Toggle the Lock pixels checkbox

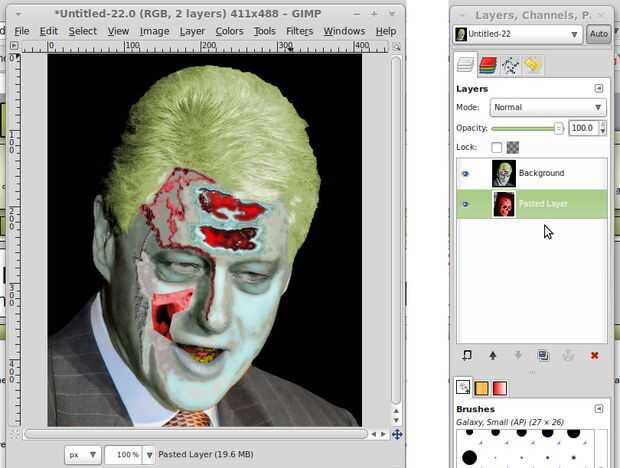point(496,147)
